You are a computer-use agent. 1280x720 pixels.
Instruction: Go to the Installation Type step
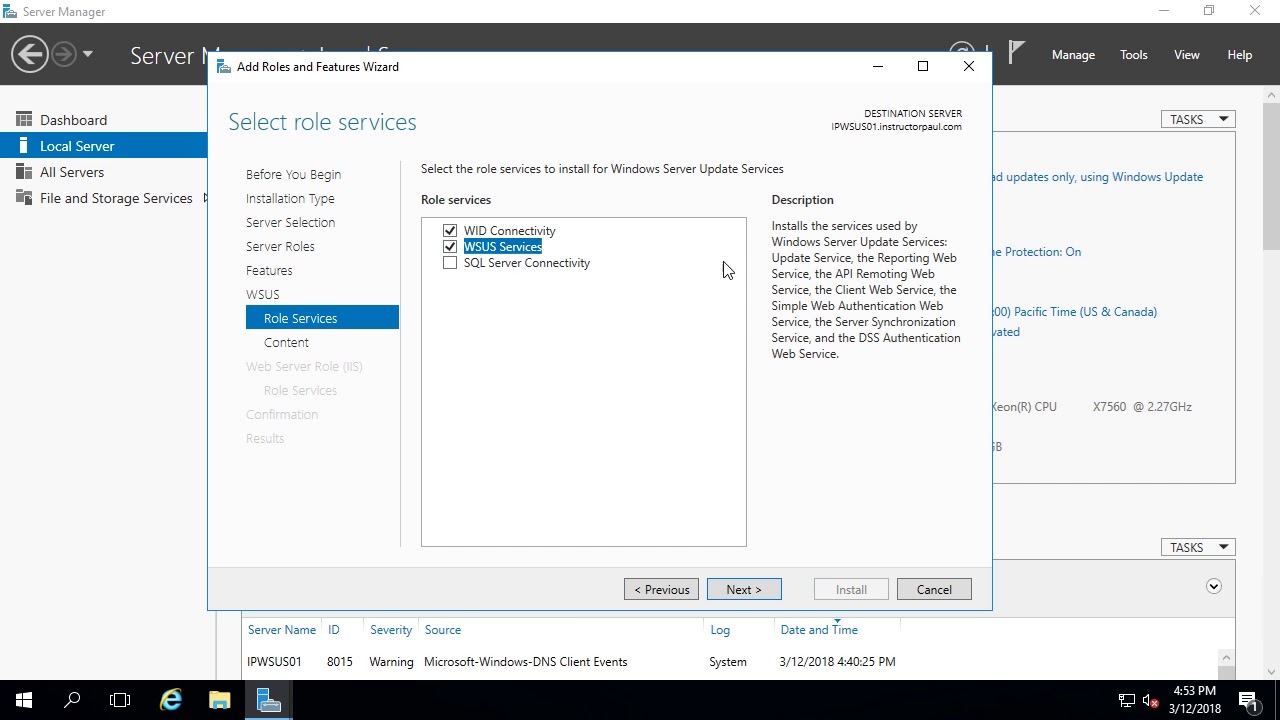pos(290,198)
